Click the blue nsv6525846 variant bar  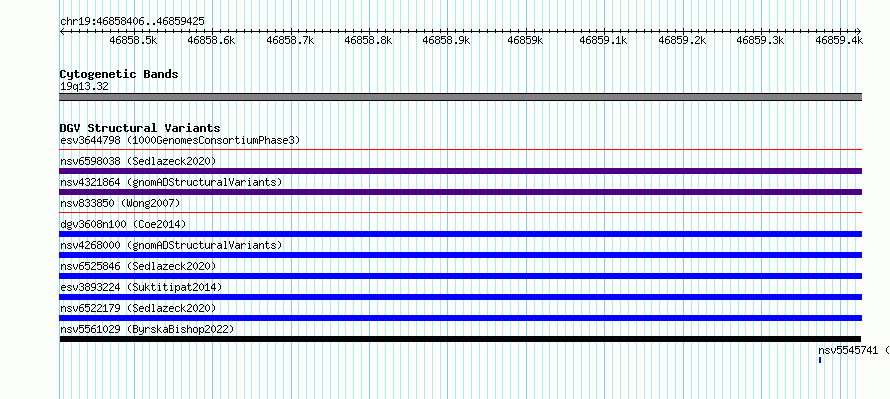461,276
